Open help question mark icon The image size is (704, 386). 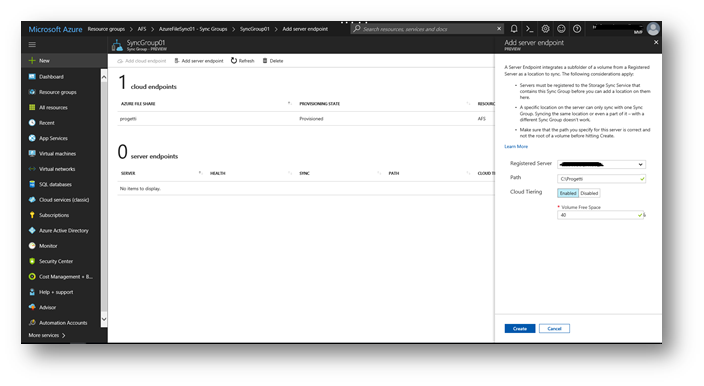click(x=577, y=29)
